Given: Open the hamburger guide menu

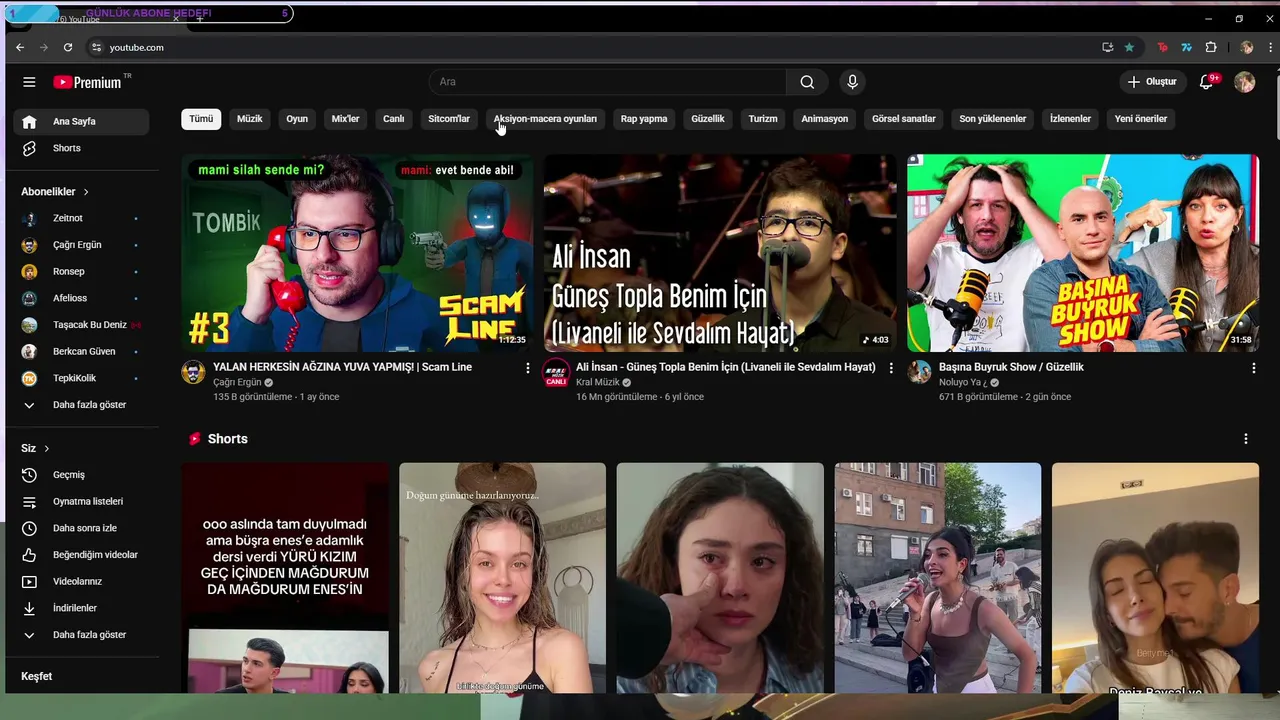Looking at the screenshot, I should pos(29,82).
